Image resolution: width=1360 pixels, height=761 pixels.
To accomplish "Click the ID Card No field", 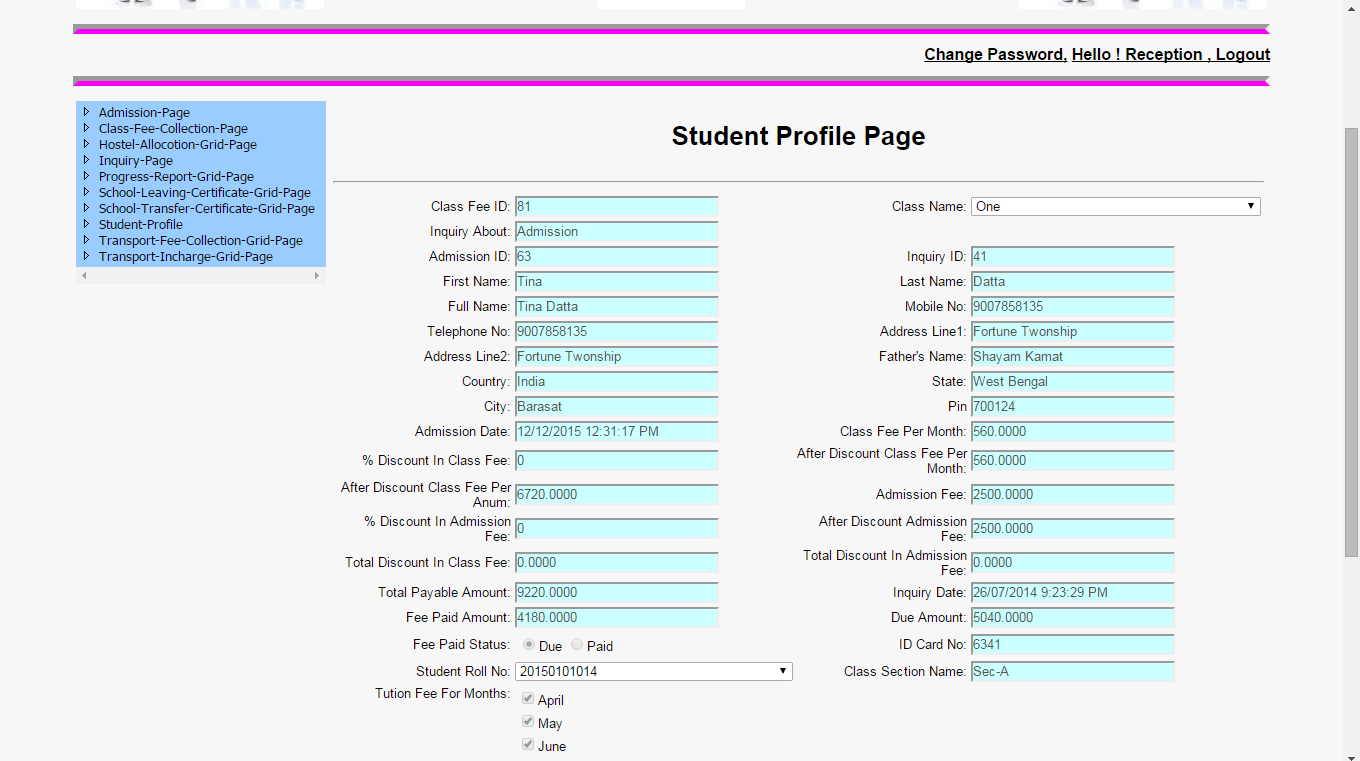I will (1073, 645).
